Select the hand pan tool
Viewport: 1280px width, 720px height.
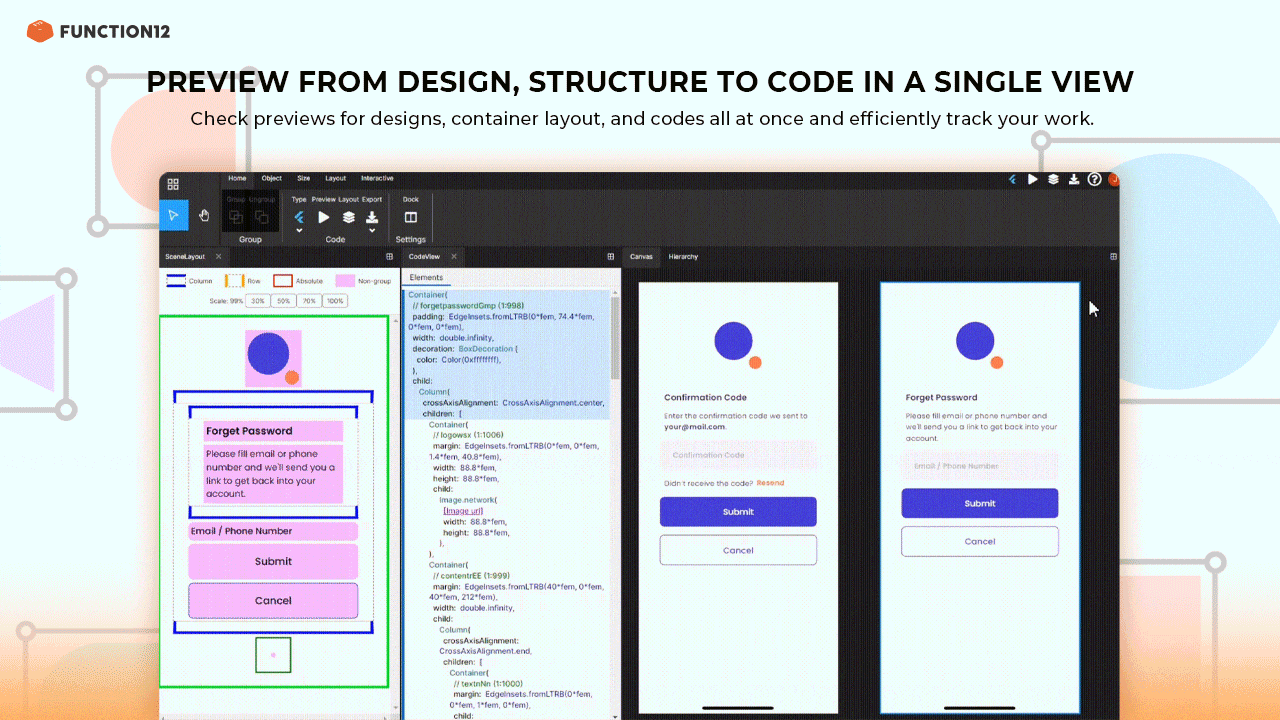tap(203, 215)
